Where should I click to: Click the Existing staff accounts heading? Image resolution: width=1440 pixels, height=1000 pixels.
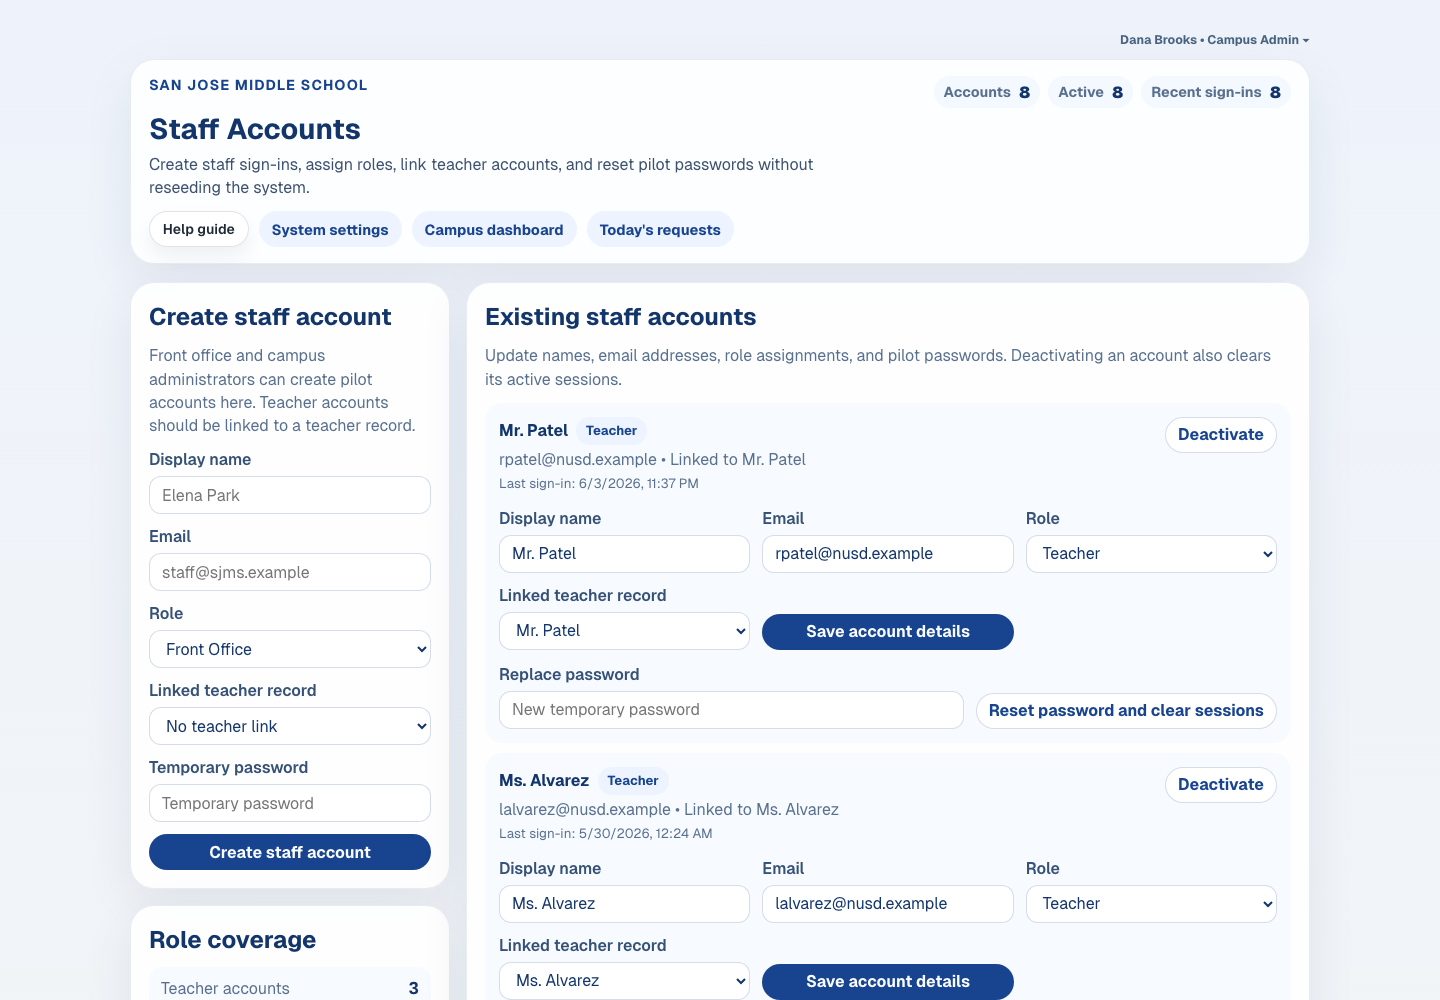click(620, 317)
